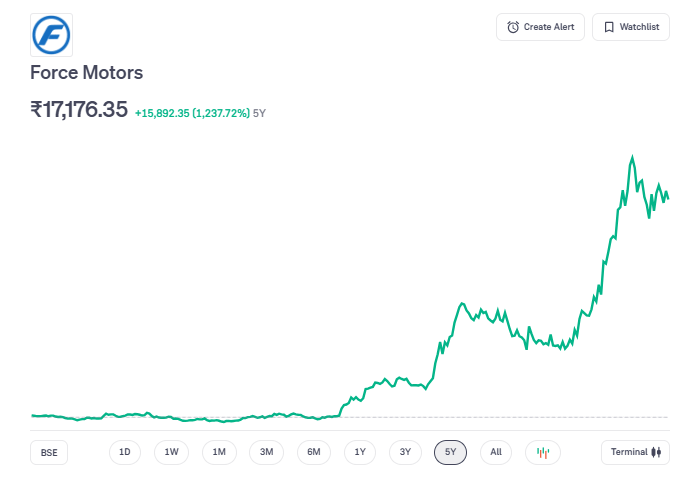Screen dimensions: 696x489
Task: Show All-time price history
Action: tap(496, 452)
